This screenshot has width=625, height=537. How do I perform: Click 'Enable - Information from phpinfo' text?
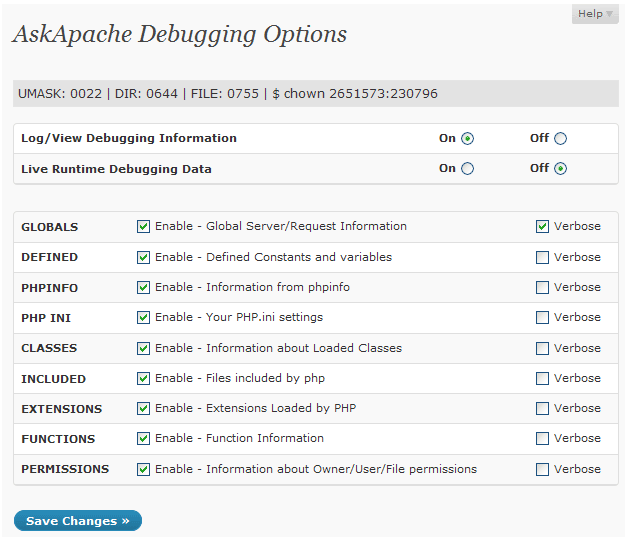click(x=252, y=287)
